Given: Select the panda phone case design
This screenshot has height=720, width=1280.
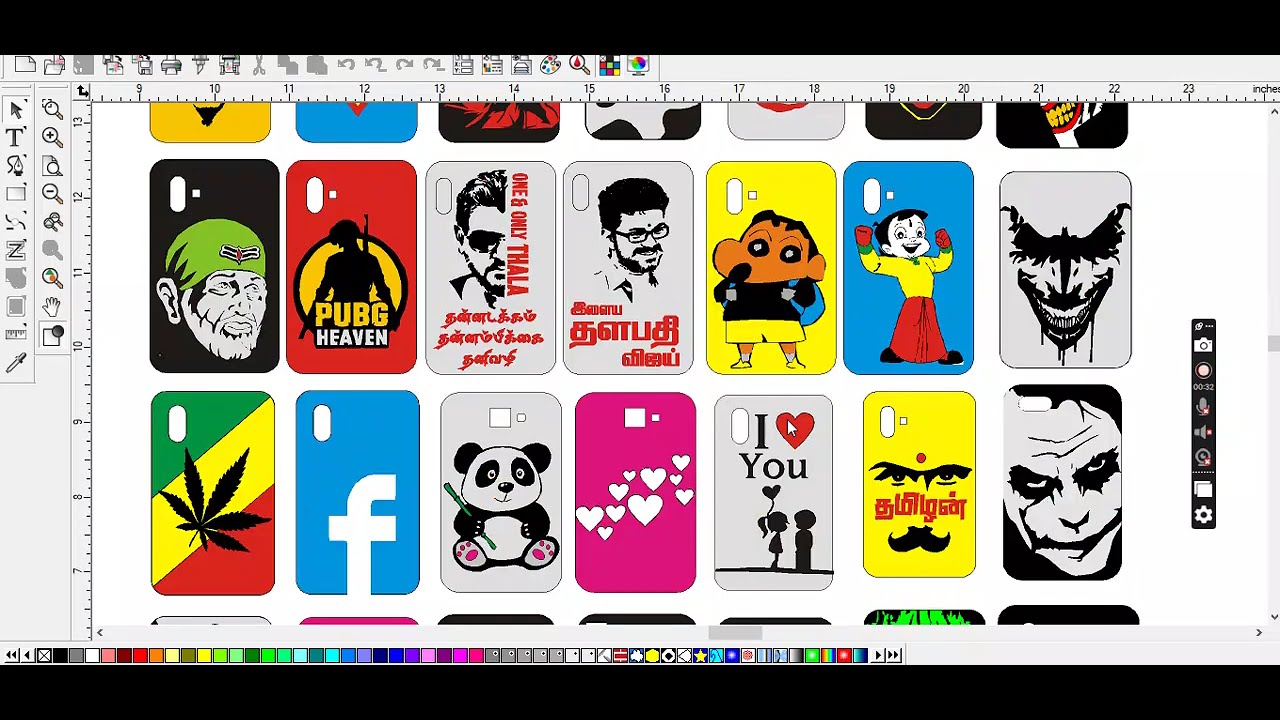Looking at the screenshot, I should [501, 492].
